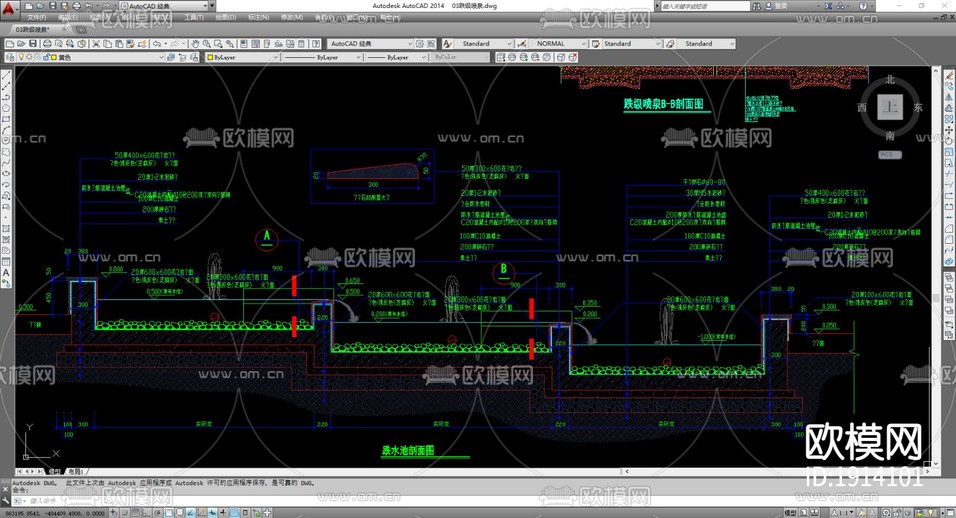Open Layer Properties Manager icon

pos(10,57)
